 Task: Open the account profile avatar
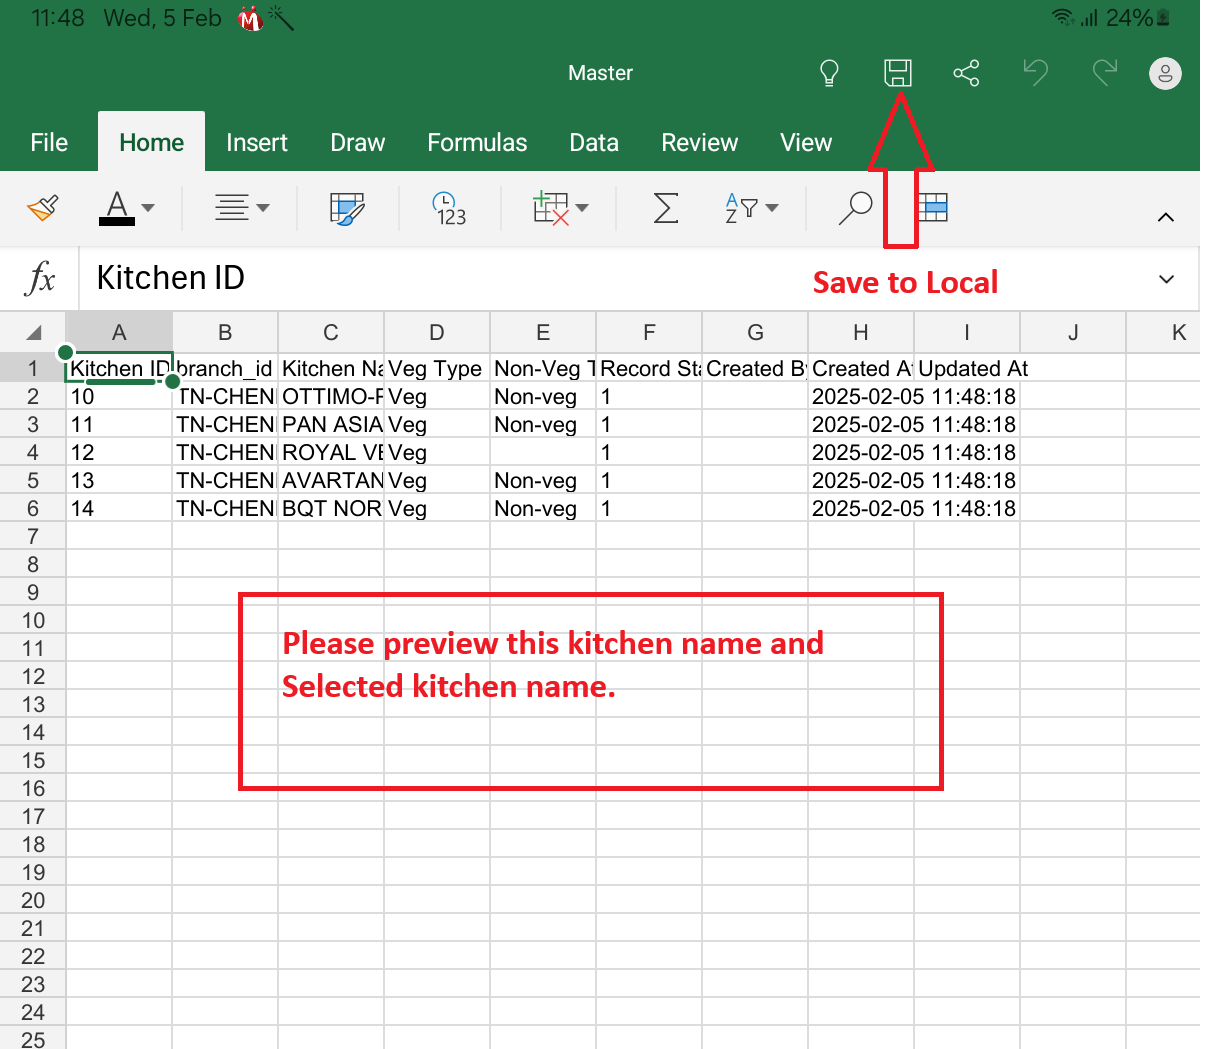click(x=1165, y=73)
